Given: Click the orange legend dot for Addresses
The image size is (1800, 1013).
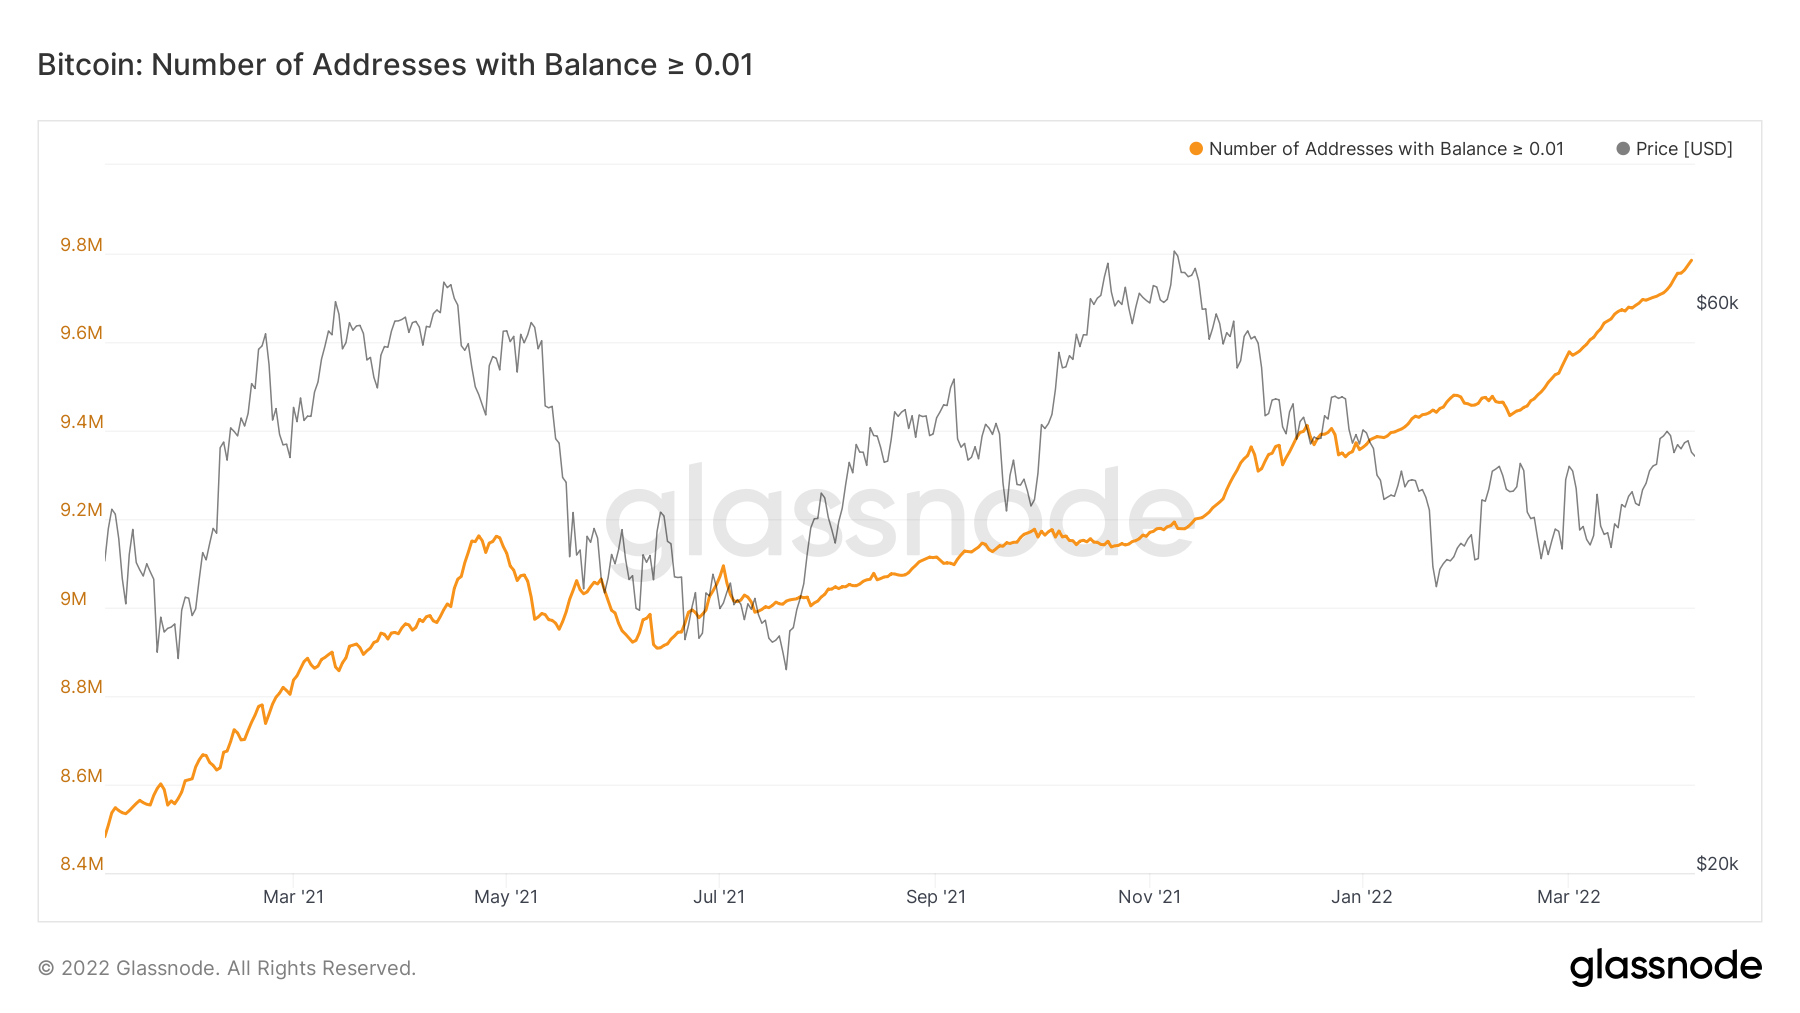Looking at the screenshot, I should coord(1196,149).
